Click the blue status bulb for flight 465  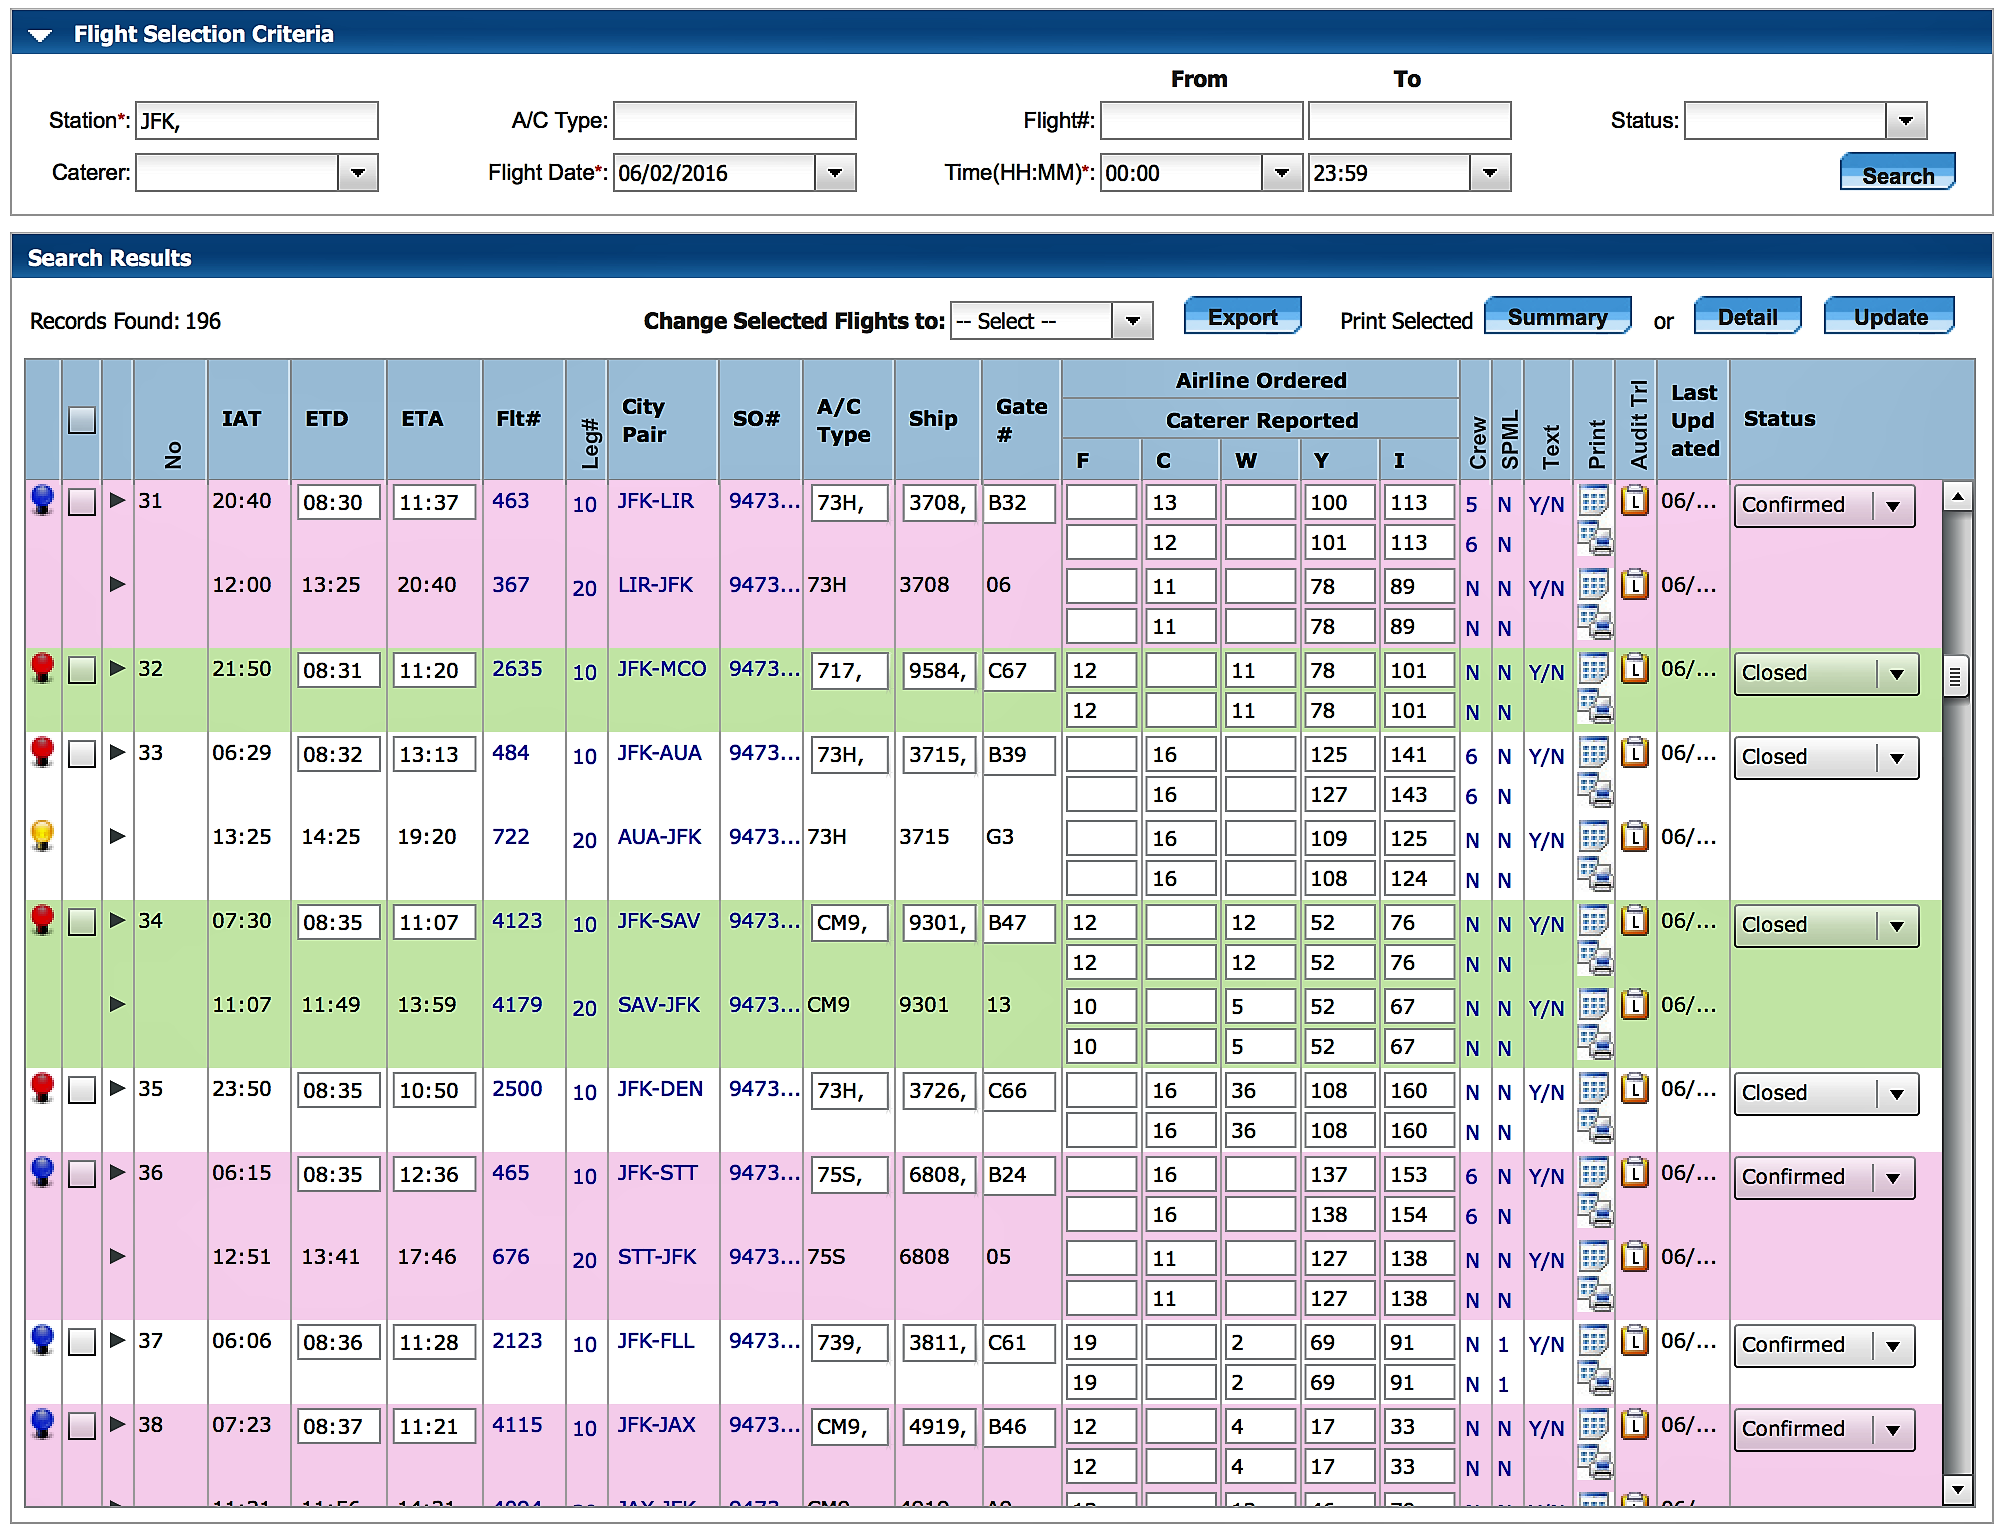click(x=42, y=1171)
